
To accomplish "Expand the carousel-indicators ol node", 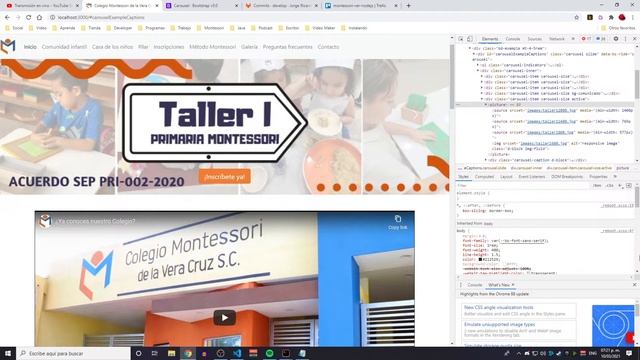I will (478, 65).
